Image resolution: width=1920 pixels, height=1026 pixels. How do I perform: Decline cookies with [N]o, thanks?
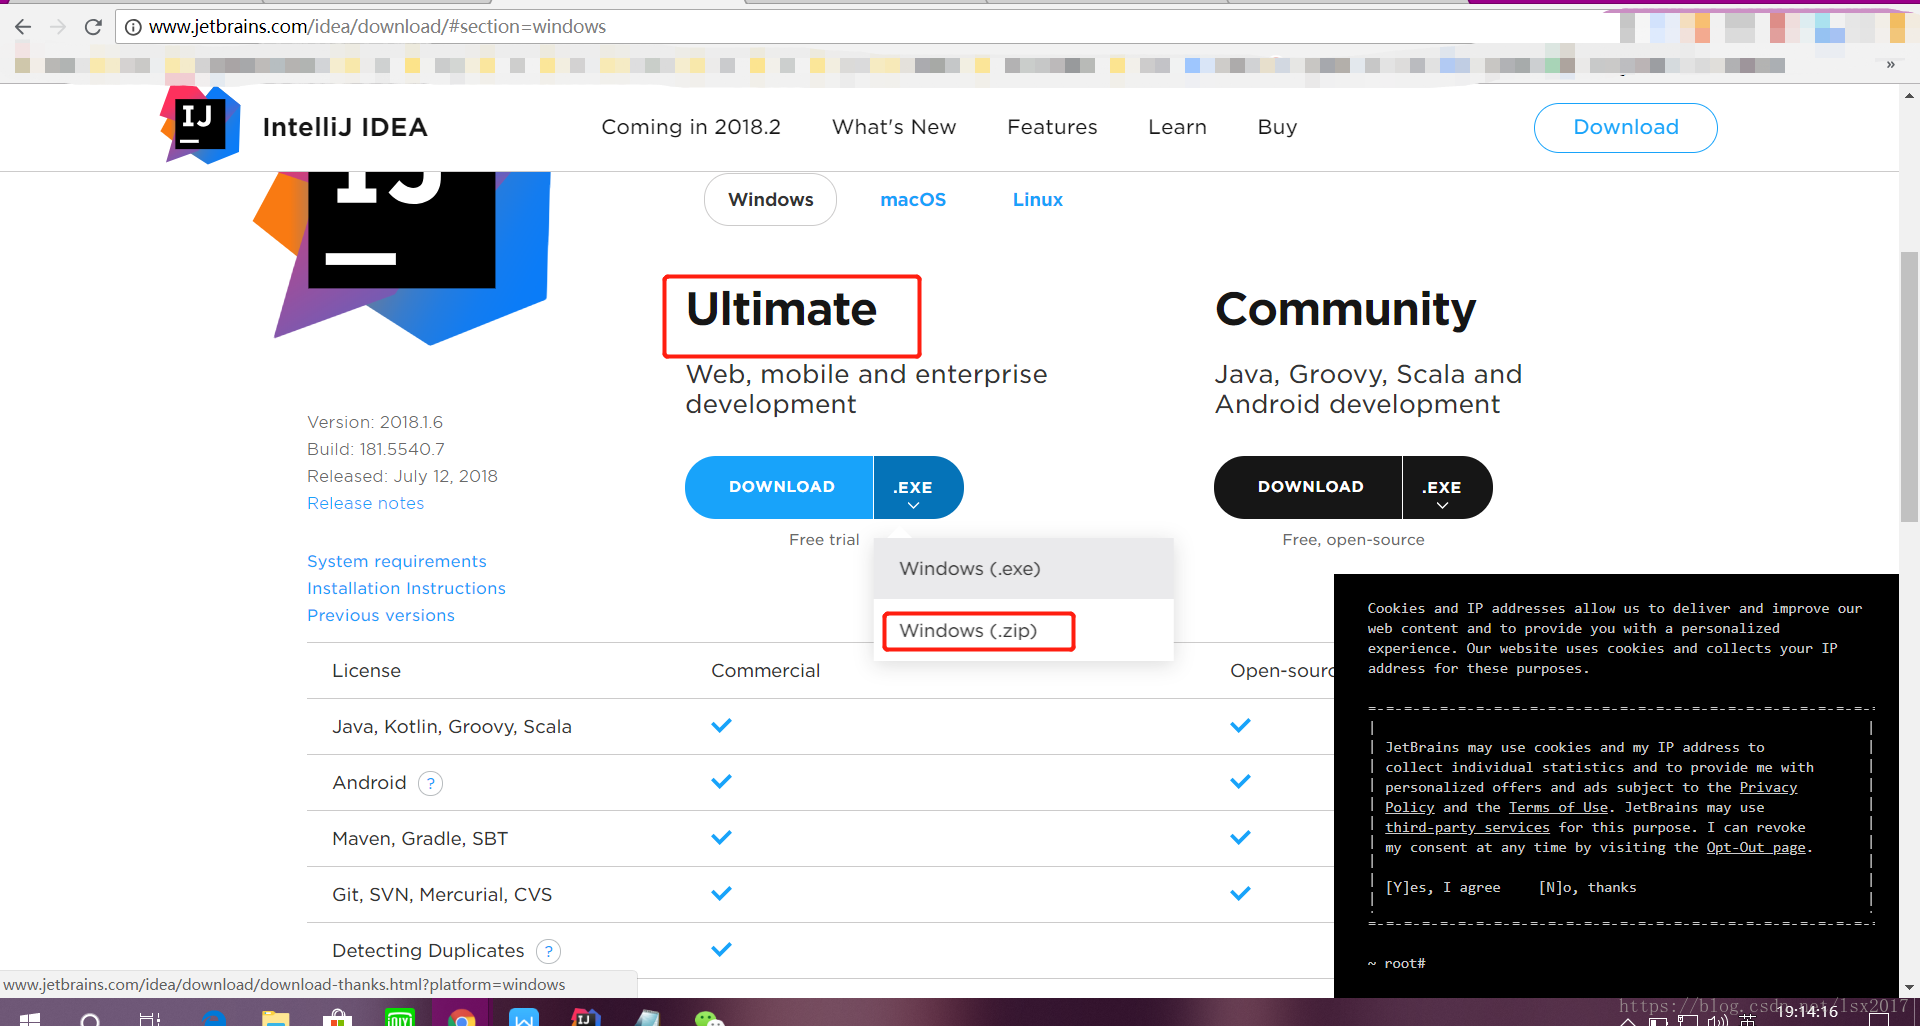coord(1587,888)
